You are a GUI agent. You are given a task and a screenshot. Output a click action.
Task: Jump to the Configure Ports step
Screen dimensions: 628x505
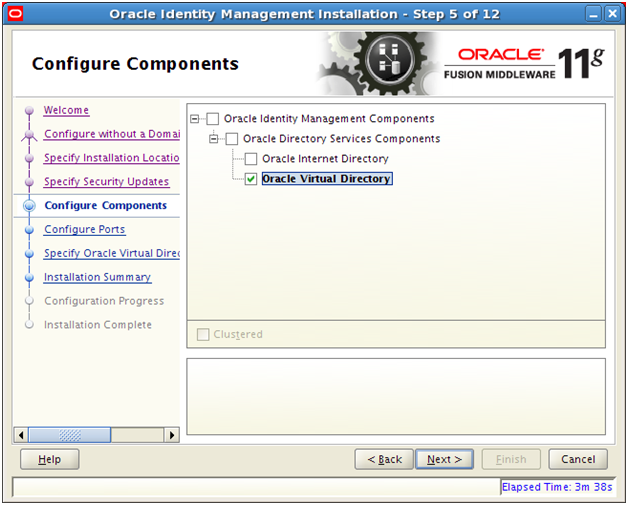85,229
